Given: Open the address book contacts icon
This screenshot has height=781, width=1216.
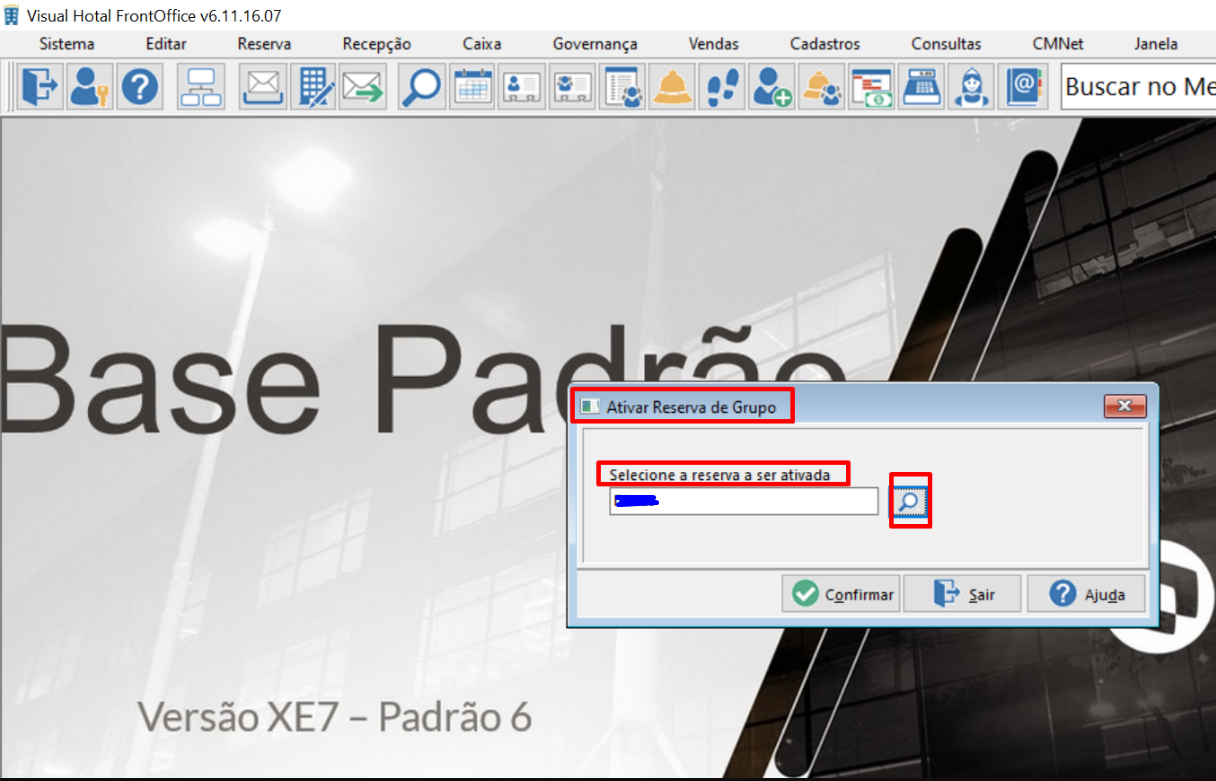Looking at the screenshot, I should coord(1023,87).
